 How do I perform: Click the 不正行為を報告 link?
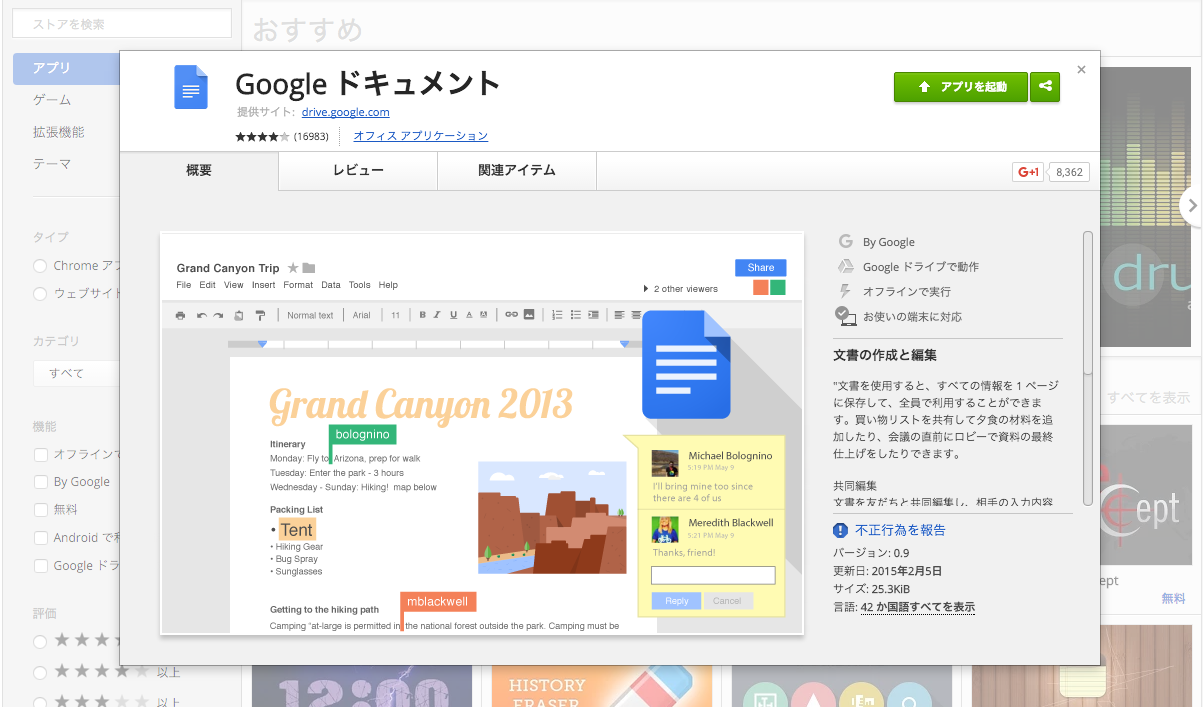[901, 530]
